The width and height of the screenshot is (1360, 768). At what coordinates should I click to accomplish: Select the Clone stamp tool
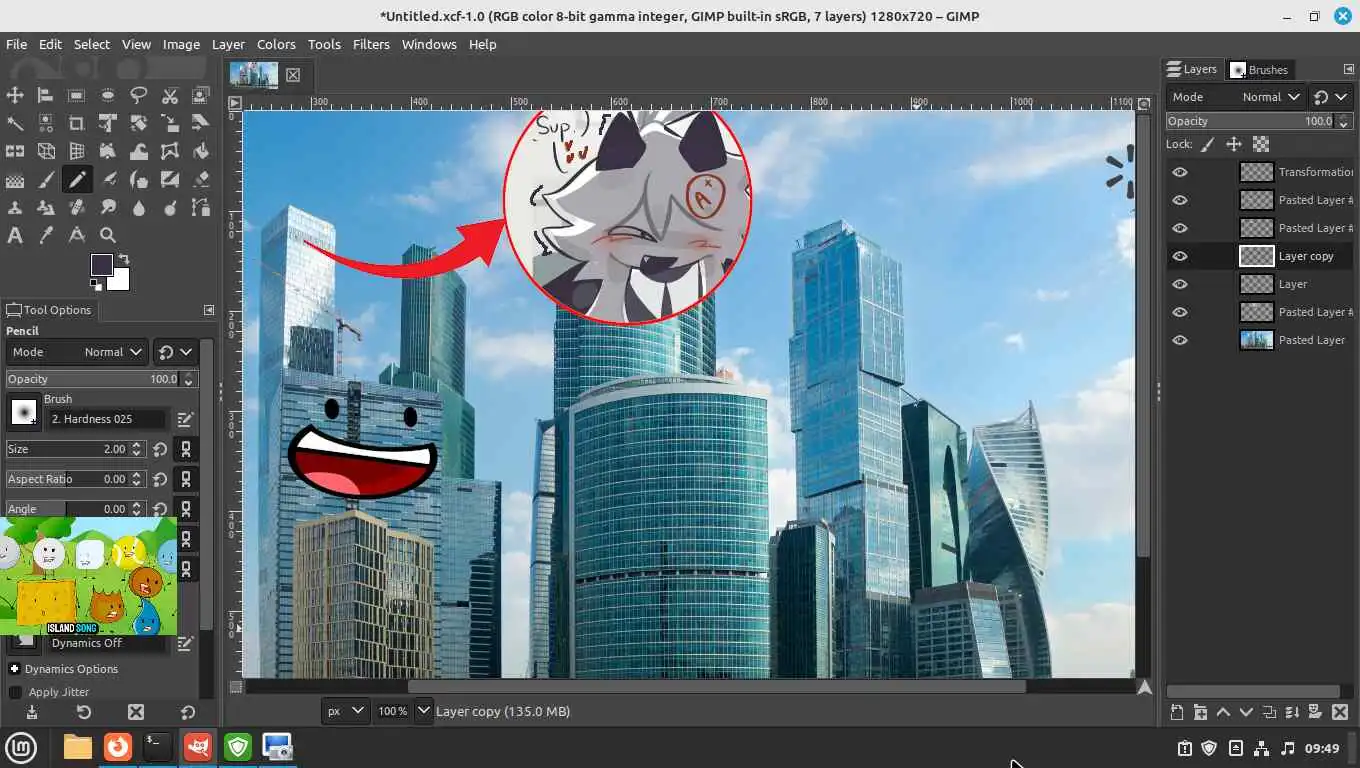[x=15, y=208]
